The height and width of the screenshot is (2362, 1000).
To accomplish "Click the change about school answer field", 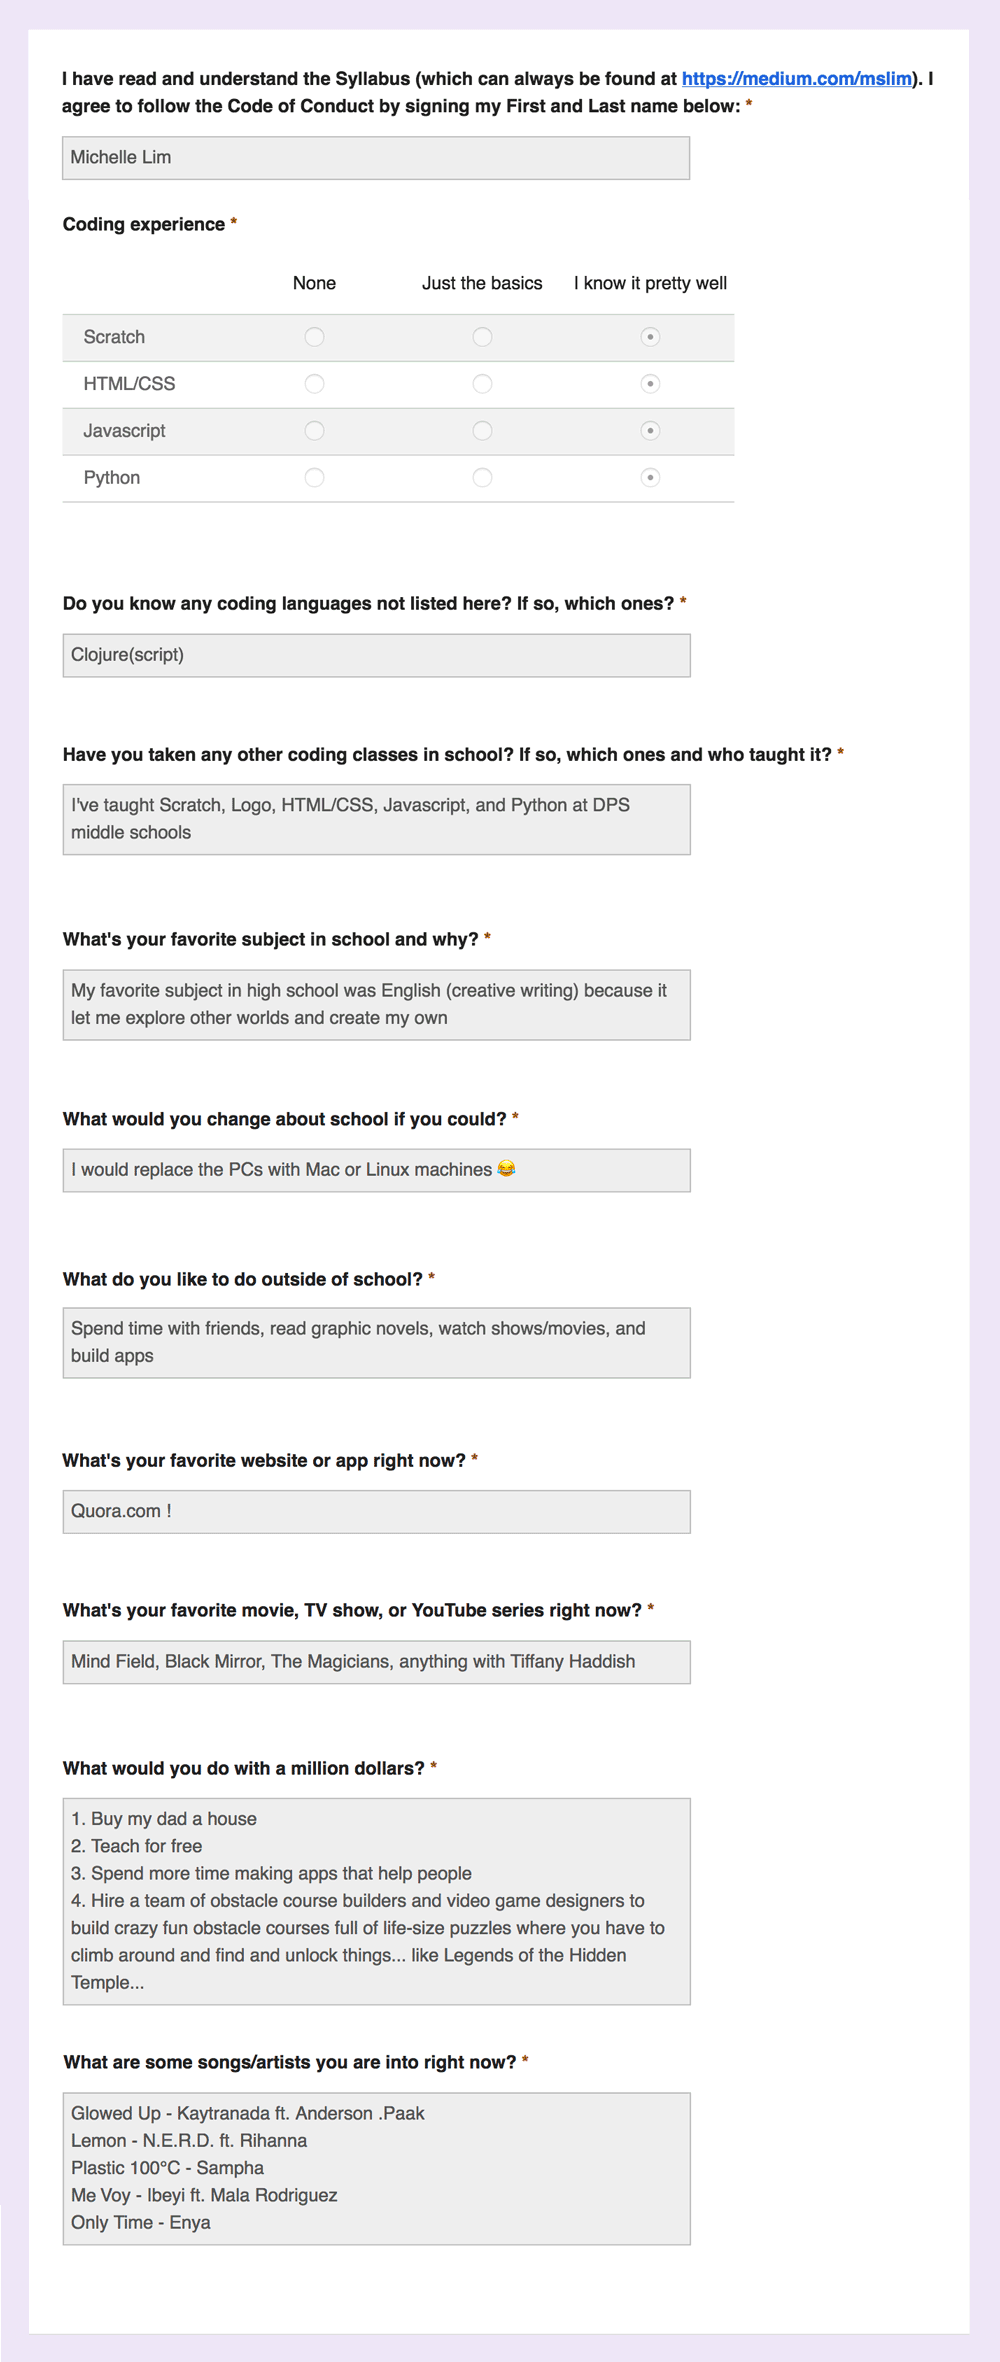I will (x=376, y=1170).
